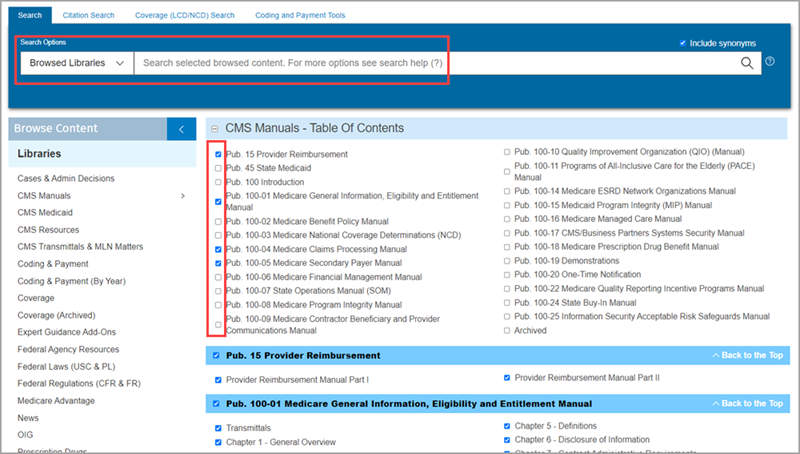Check Pub. 100-22 Quality Reporting Incentive Programs
Screen dimensions: 800x454
click(x=507, y=289)
